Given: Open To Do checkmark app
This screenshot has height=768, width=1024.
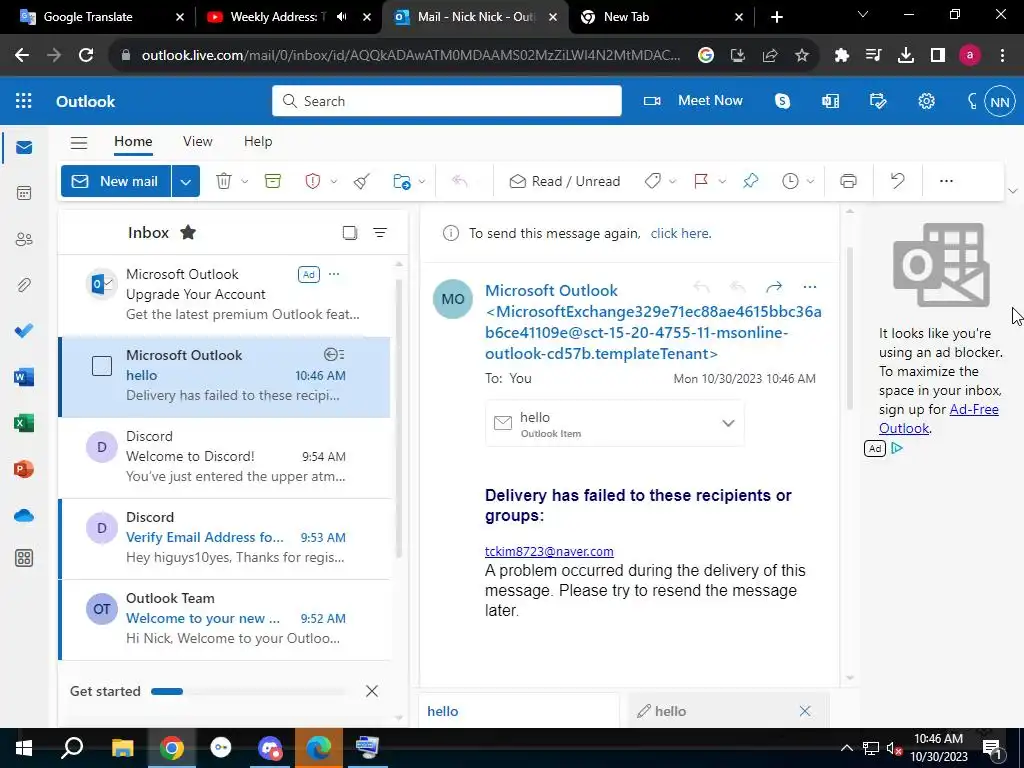Looking at the screenshot, I should (24, 330).
